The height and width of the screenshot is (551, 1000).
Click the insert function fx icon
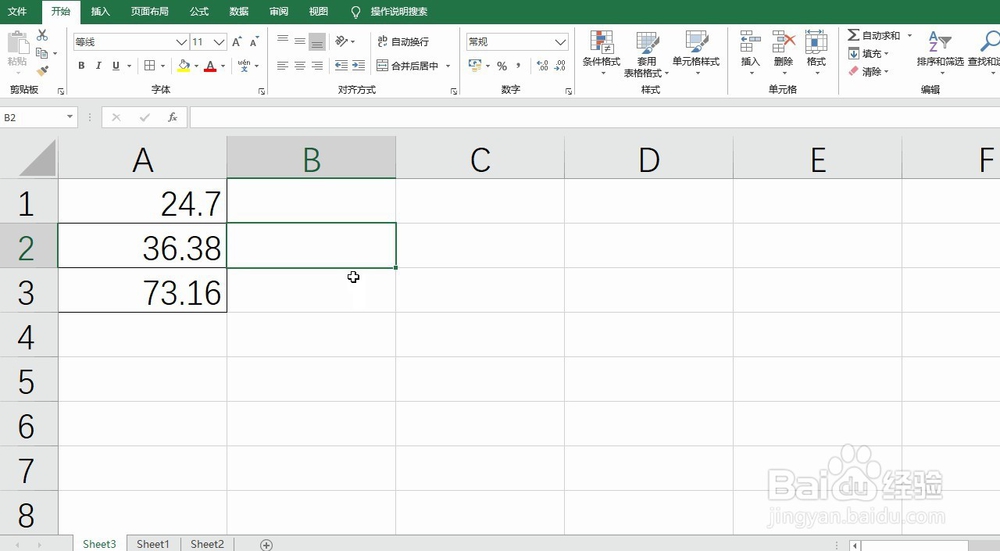pyautogui.click(x=172, y=118)
